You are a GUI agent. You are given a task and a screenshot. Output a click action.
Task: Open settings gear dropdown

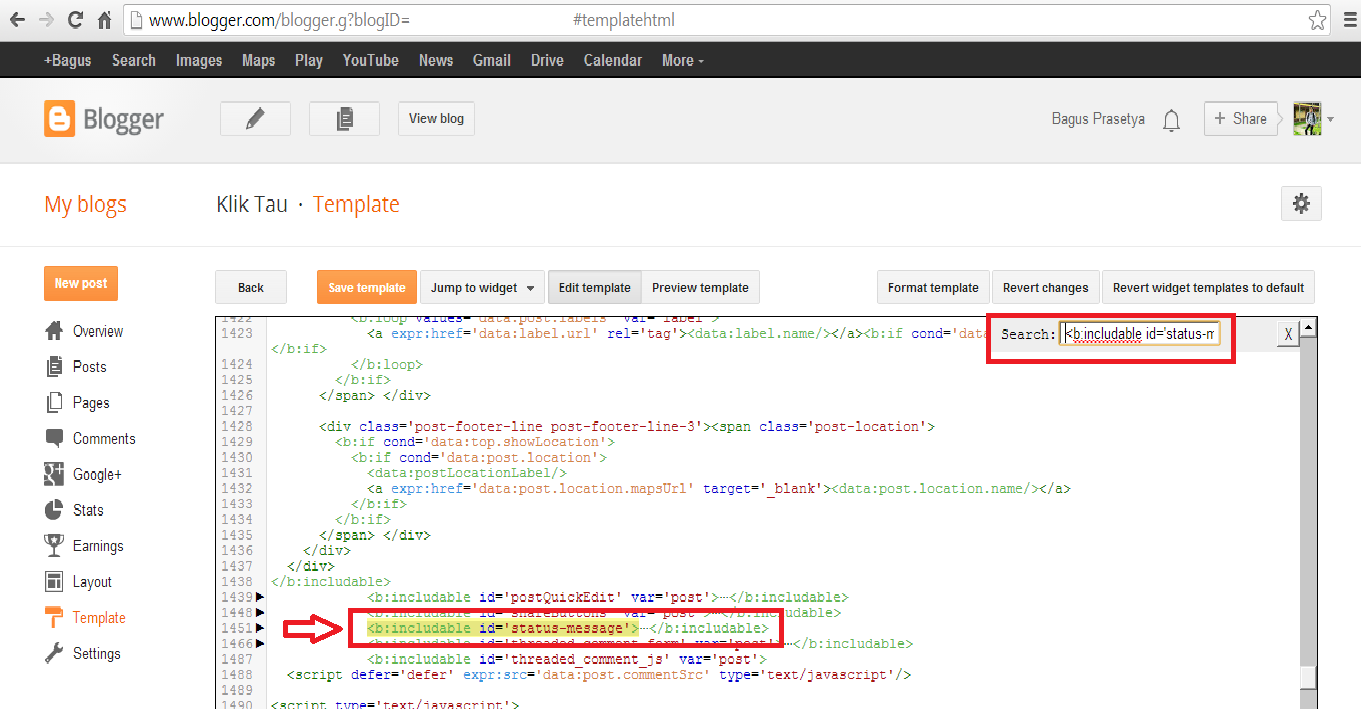pos(1301,204)
